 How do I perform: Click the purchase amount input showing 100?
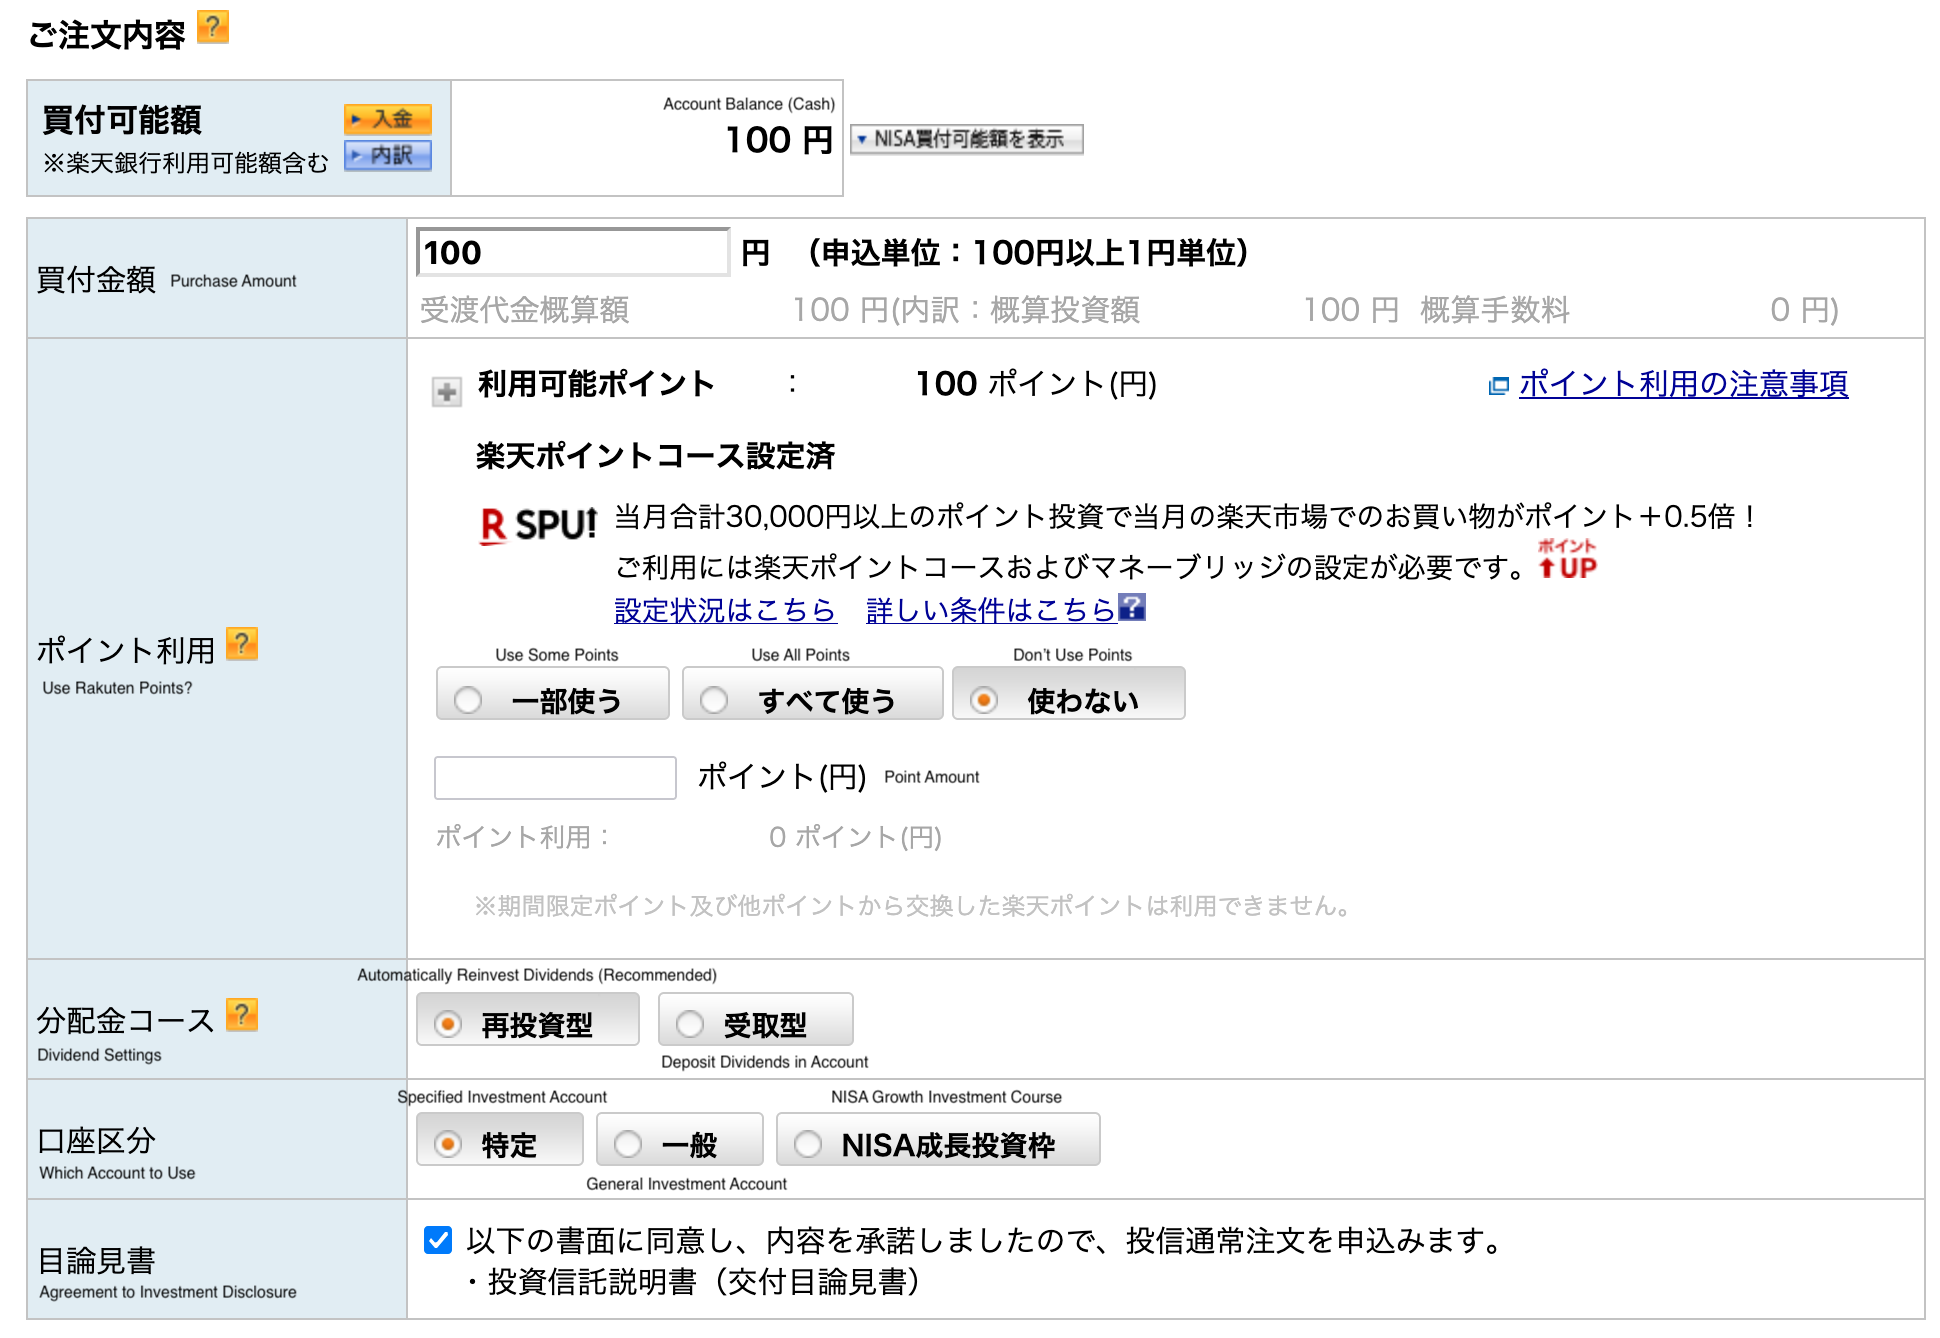point(572,252)
